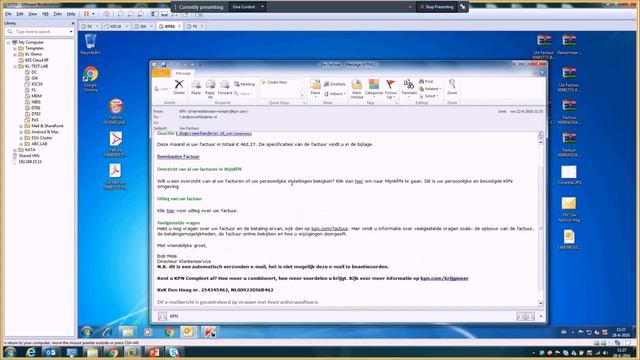The height and width of the screenshot is (360, 640).
Task: Click Find binoculars in ribbon
Action: [426, 82]
